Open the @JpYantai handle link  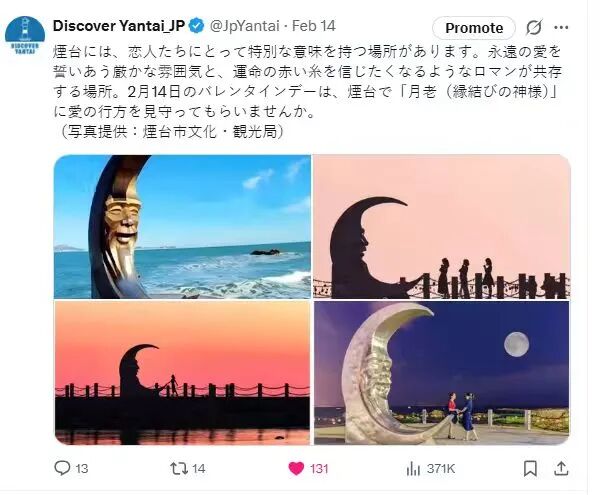[x=245, y=26]
